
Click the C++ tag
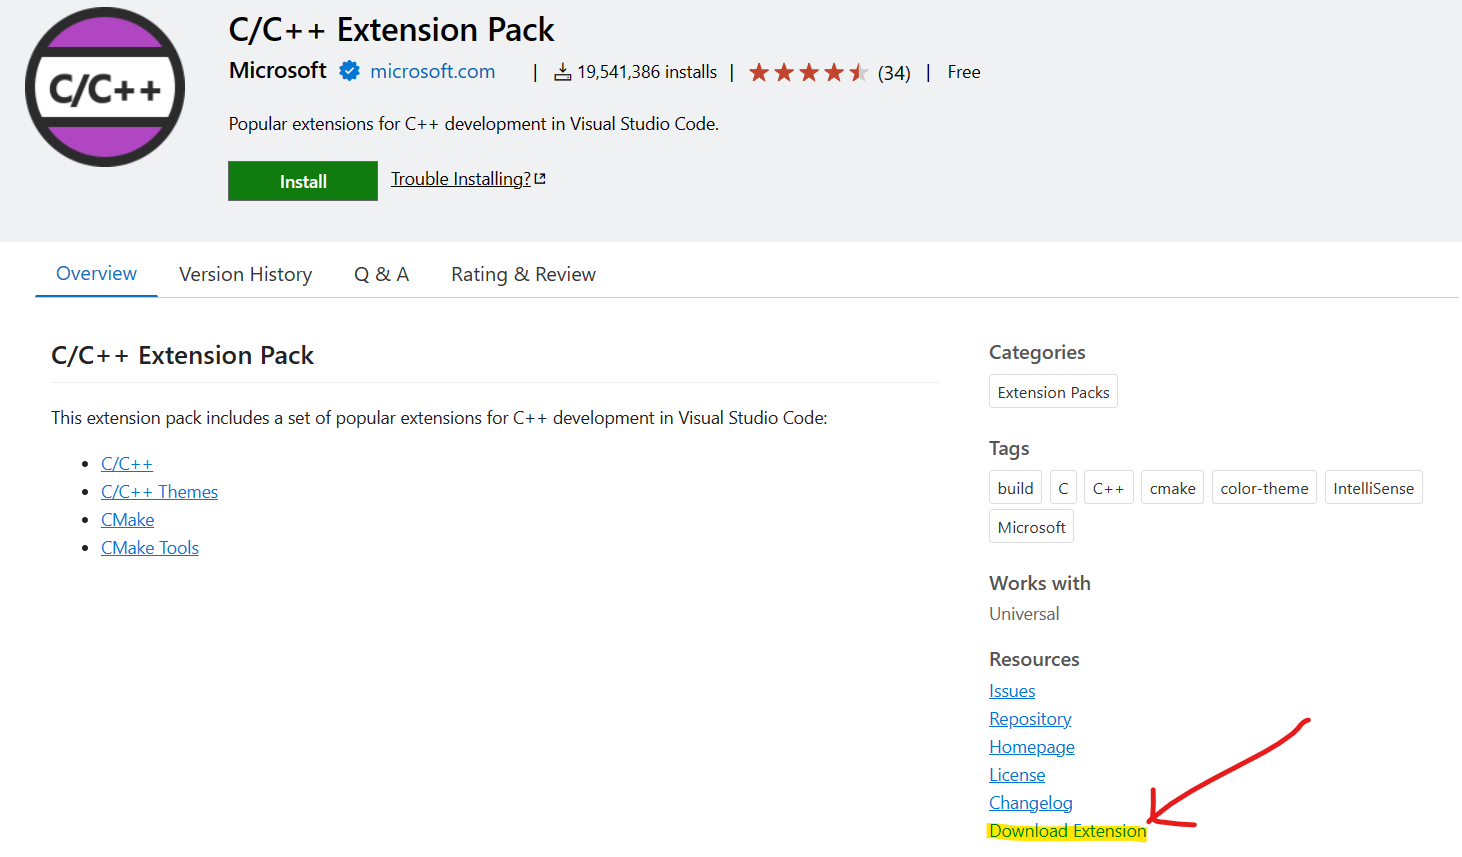click(x=1108, y=488)
